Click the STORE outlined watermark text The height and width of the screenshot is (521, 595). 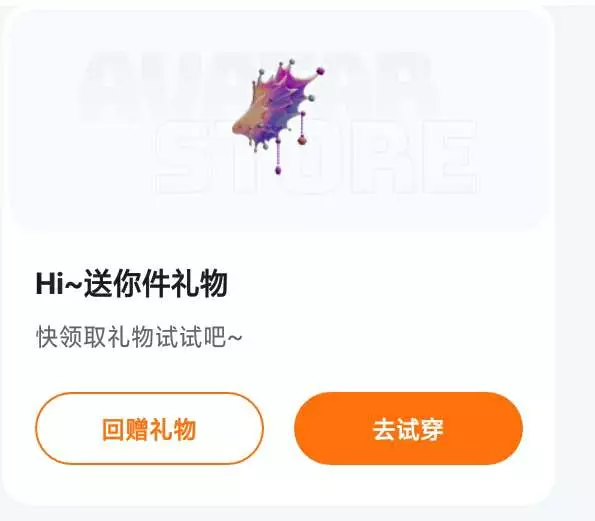click(316, 157)
